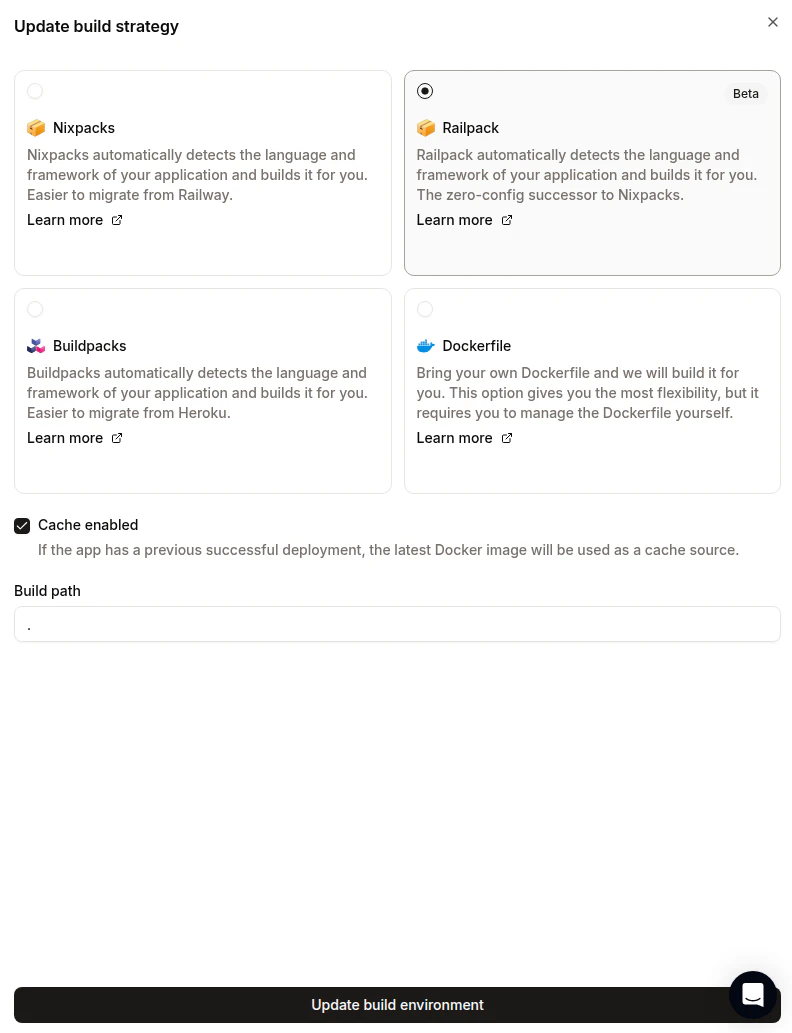The image size is (792, 1033).
Task: Click the Build path input field
Action: (397, 624)
